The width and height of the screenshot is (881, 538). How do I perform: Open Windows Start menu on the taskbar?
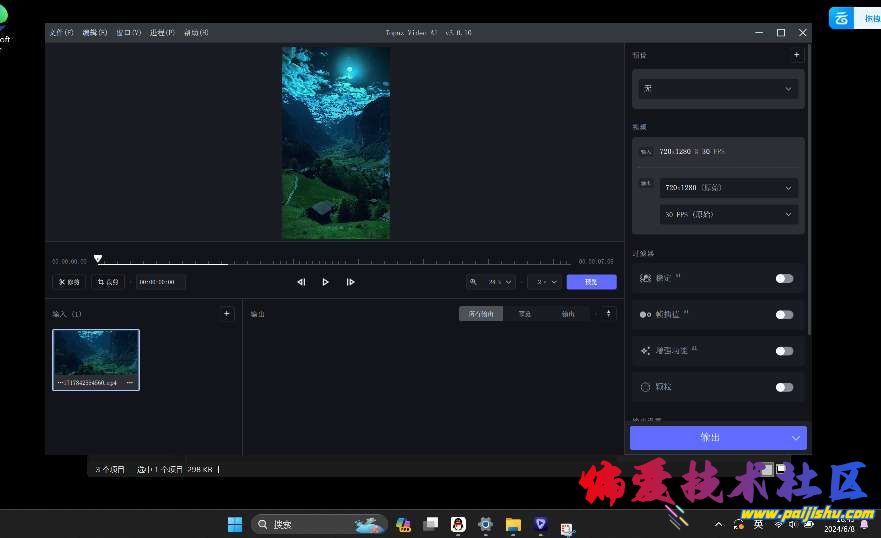pos(235,524)
